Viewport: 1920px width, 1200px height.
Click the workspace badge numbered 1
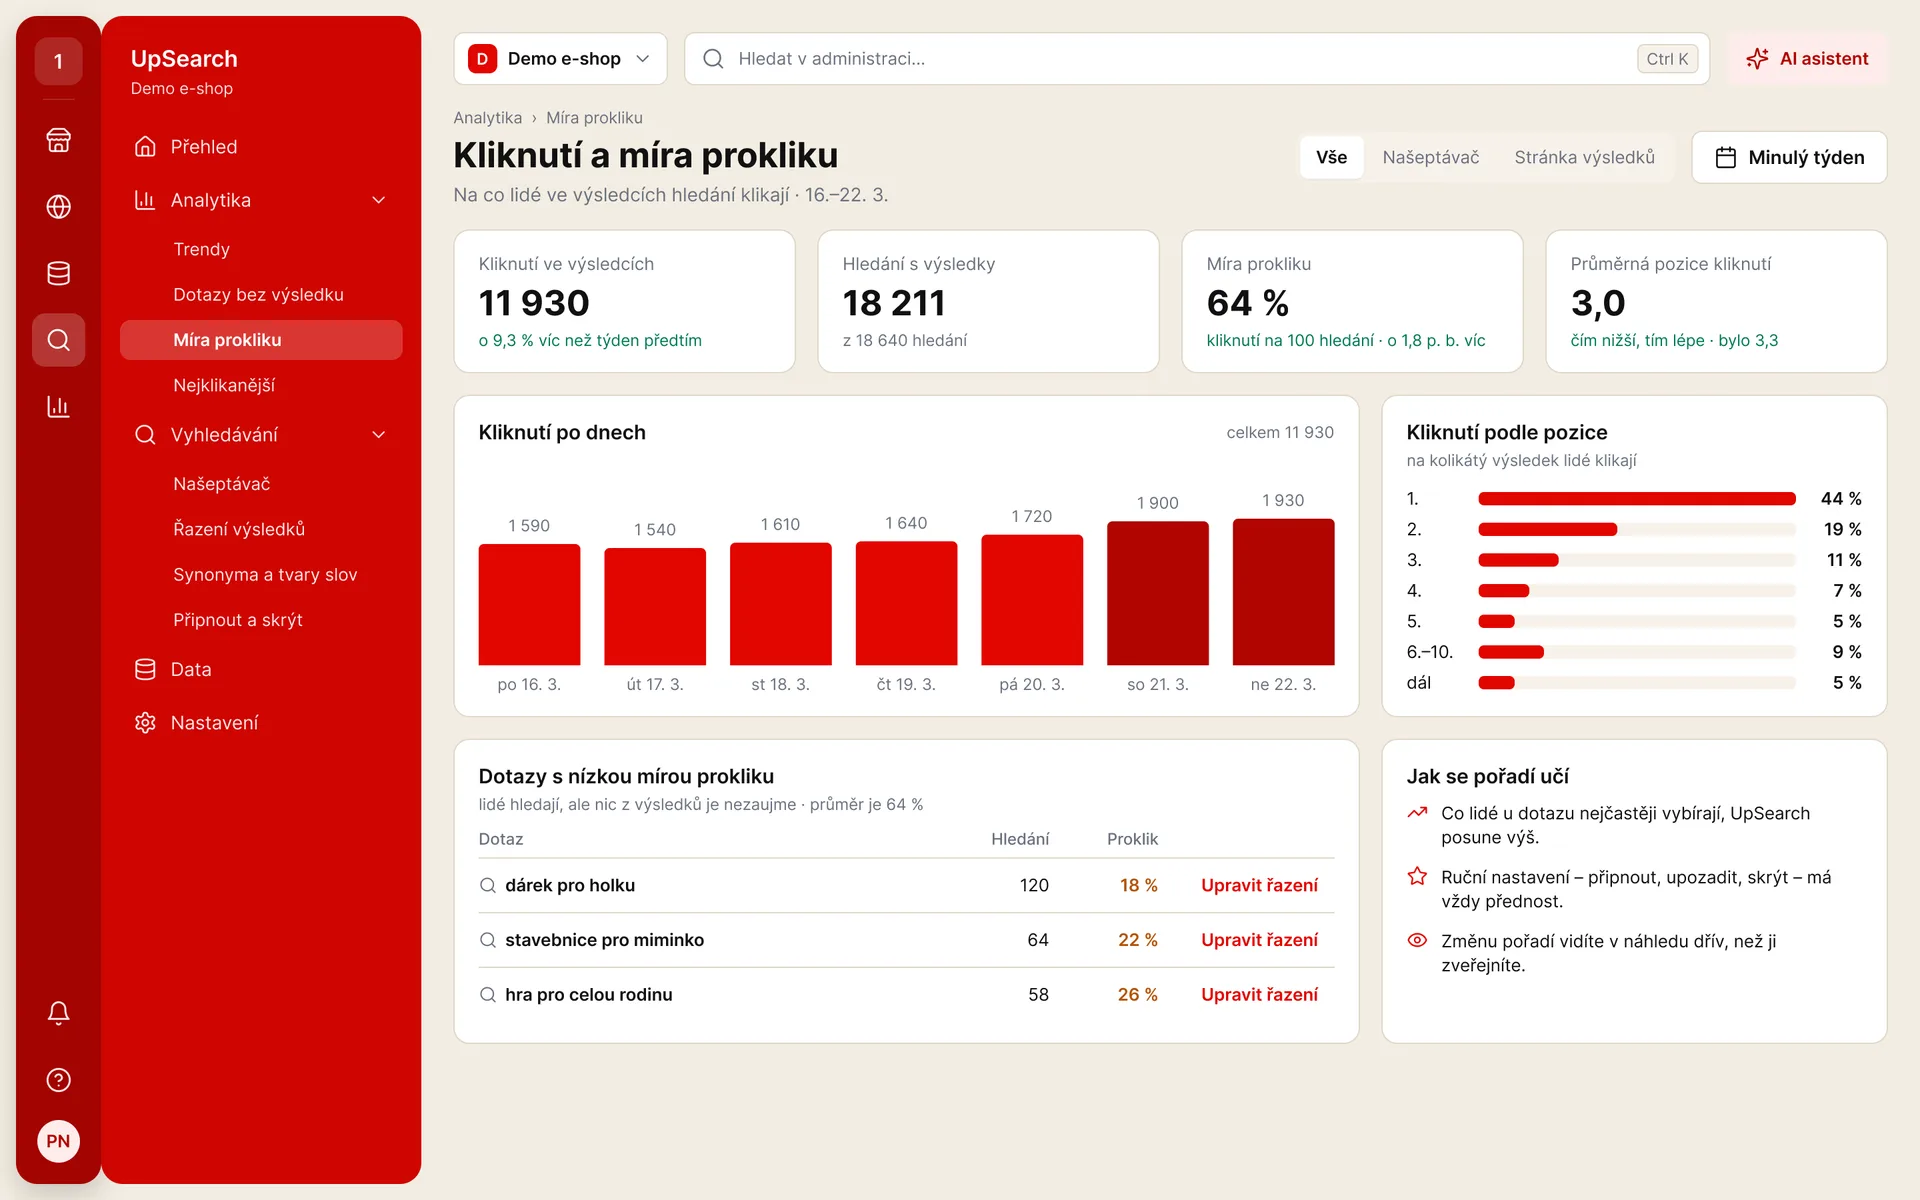click(x=58, y=61)
